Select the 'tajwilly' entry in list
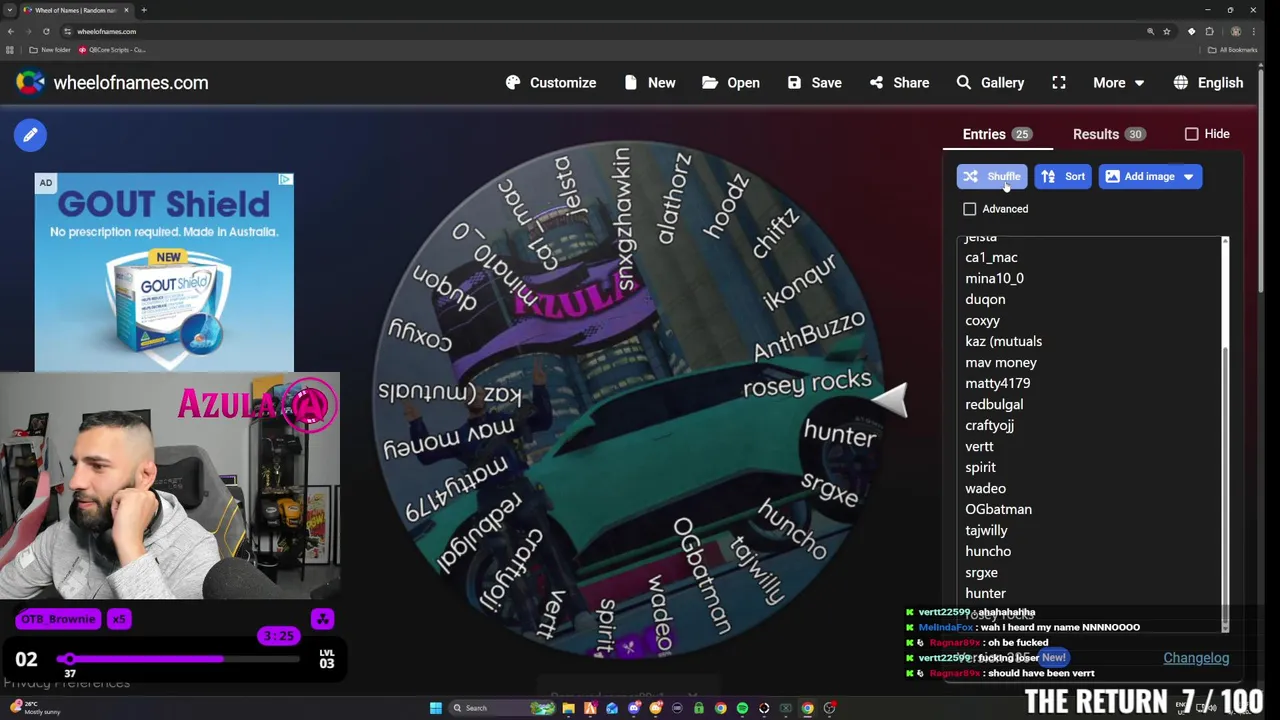This screenshot has height=720, width=1280. coord(986,530)
